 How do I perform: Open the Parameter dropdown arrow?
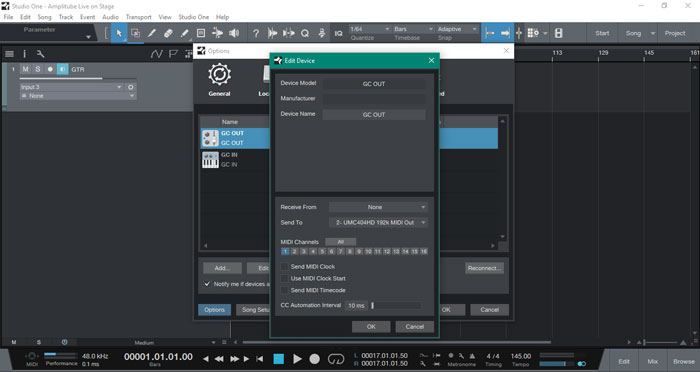[x=88, y=37]
